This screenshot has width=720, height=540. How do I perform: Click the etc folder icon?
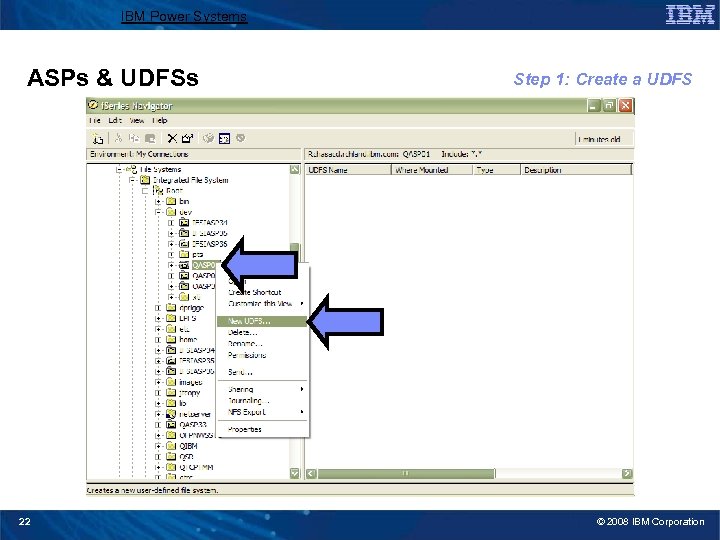pos(171,329)
